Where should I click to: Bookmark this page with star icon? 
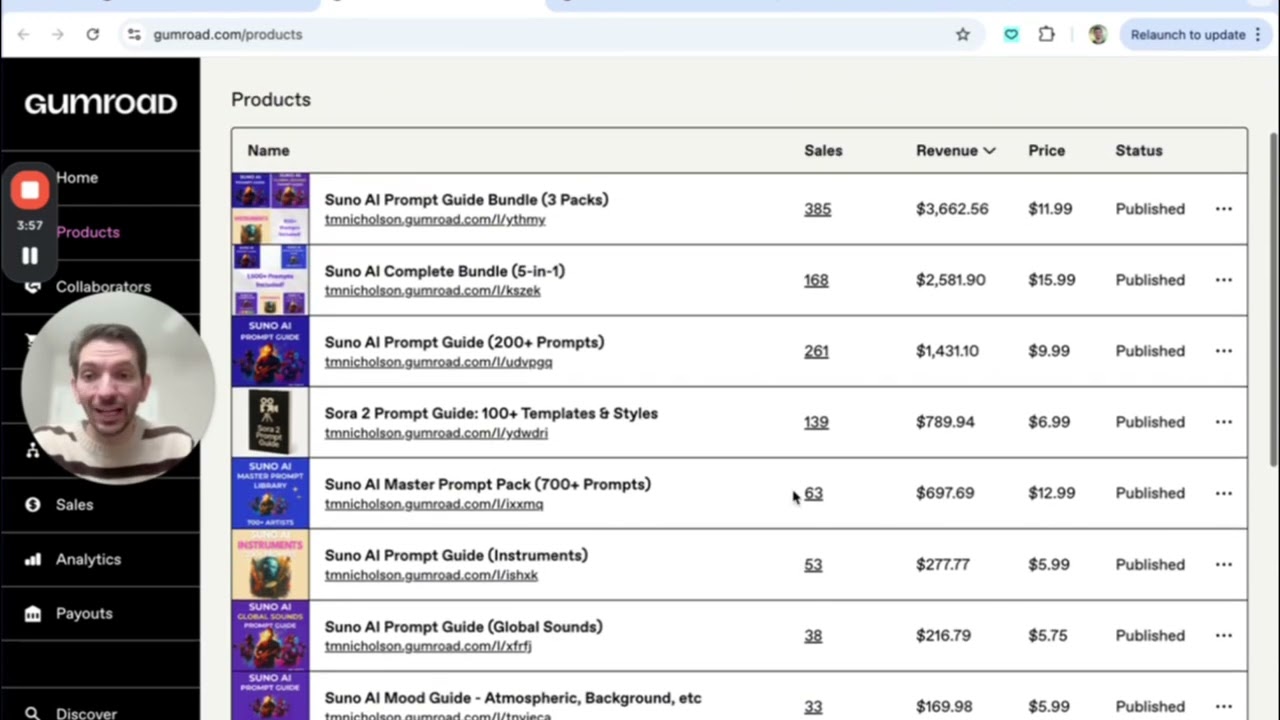coord(963,34)
